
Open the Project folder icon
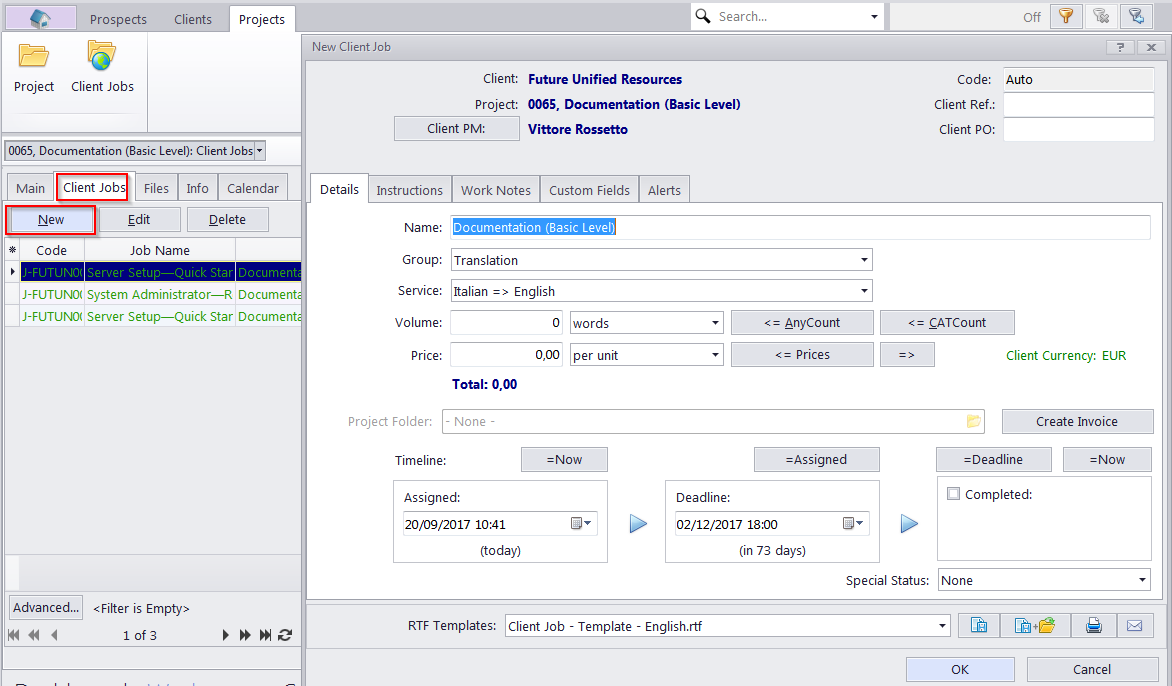pyautogui.click(x=34, y=56)
